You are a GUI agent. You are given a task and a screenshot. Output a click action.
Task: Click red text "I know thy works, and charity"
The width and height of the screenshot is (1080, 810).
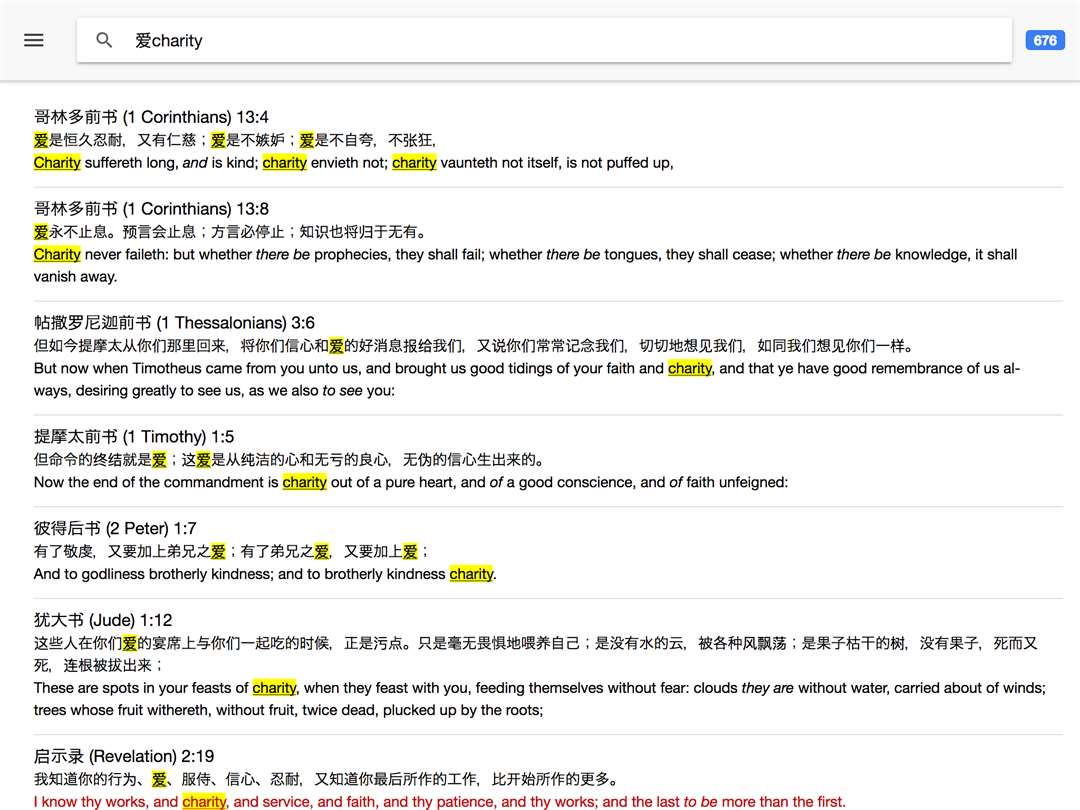click(x=130, y=802)
